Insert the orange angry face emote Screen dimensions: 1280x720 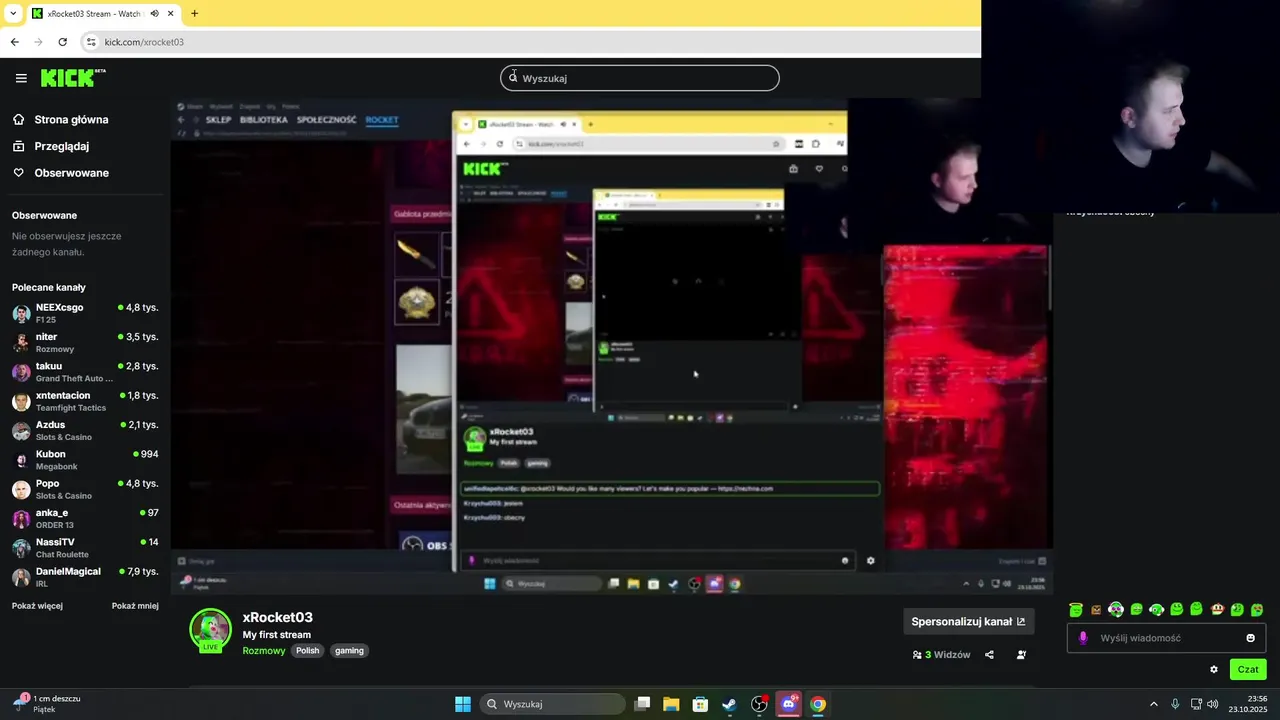[x=1096, y=610]
